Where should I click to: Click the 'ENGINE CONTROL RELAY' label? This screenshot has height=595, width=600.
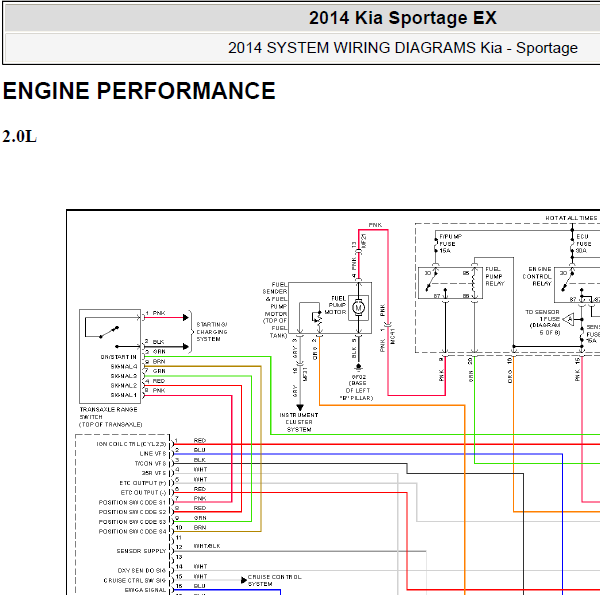click(x=537, y=276)
